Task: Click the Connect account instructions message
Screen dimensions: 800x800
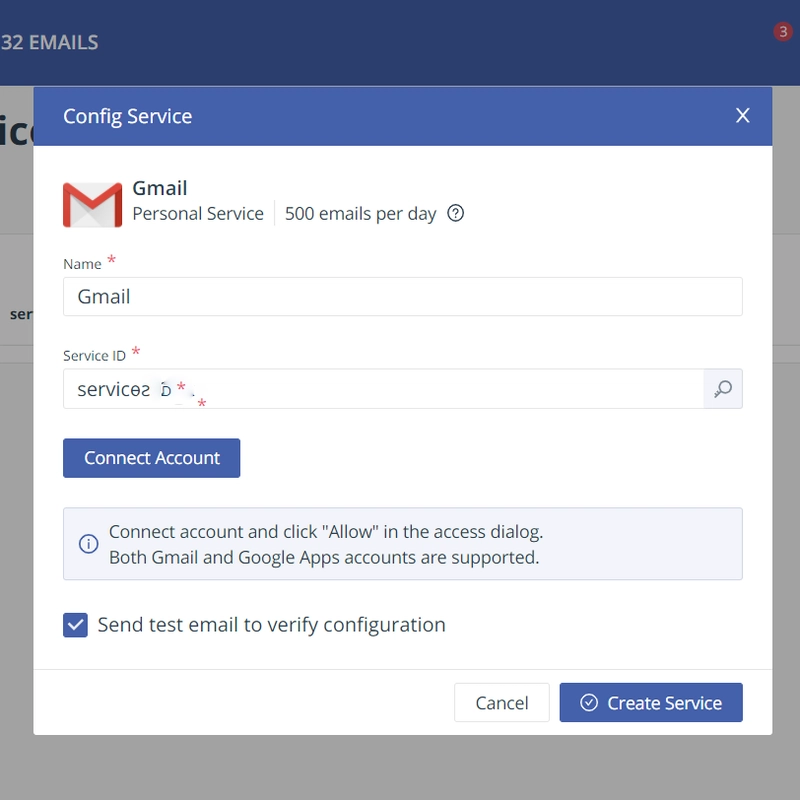Action: (325, 544)
